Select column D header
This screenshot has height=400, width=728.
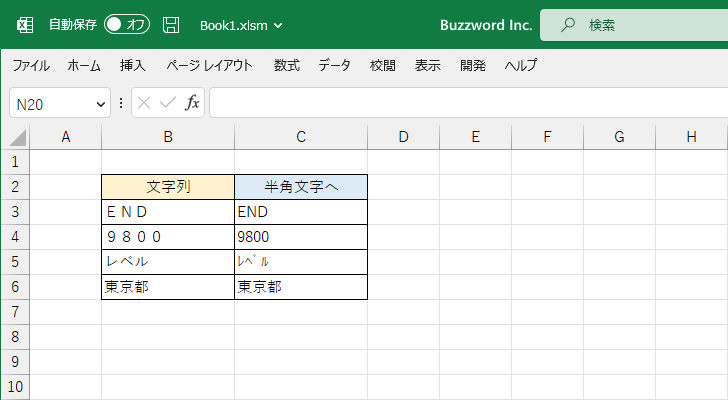403,137
